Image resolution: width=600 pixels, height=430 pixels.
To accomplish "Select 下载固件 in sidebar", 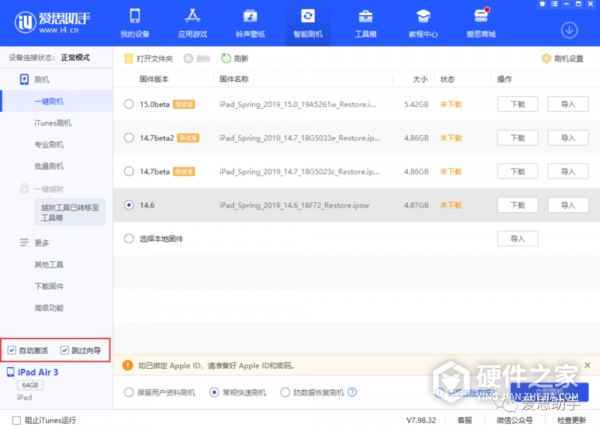I will point(49,286).
